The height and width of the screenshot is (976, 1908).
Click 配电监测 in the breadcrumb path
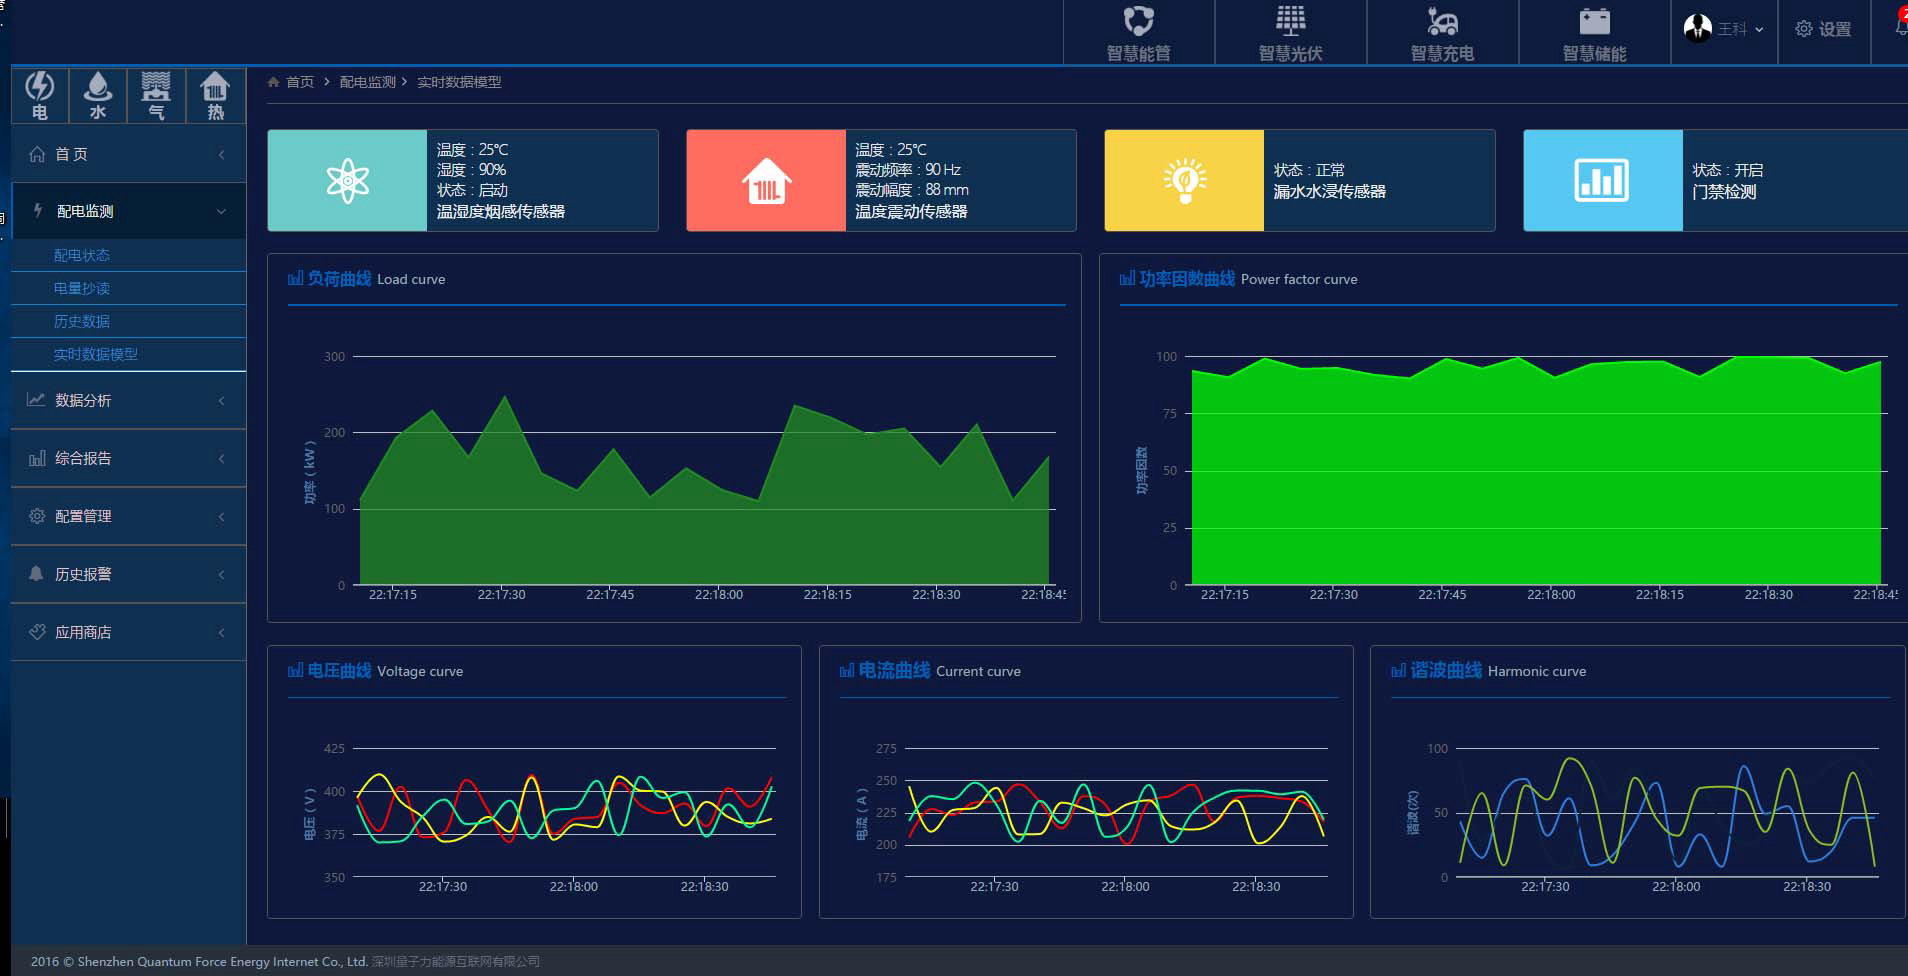click(367, 82)
